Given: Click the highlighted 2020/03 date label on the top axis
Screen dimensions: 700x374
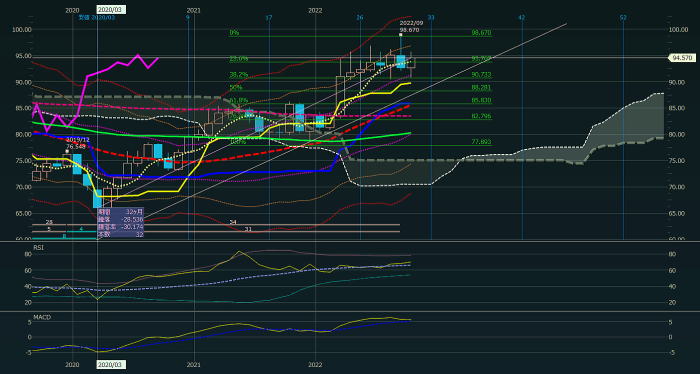Looking at the screenshot, I should [x=112, y=10].
